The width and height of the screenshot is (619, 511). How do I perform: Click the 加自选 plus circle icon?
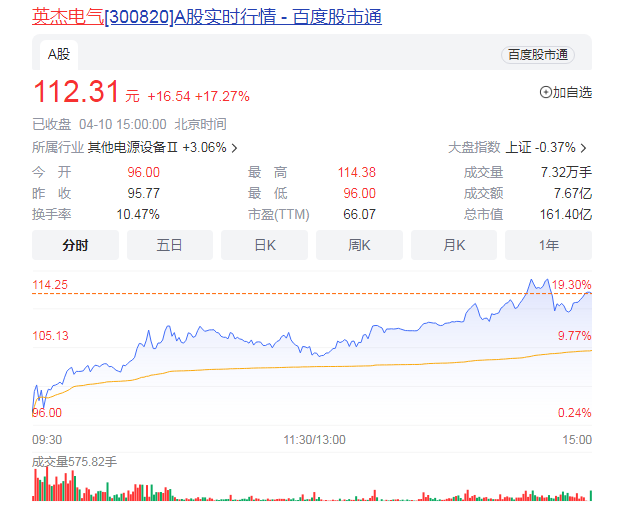point(545,92)
